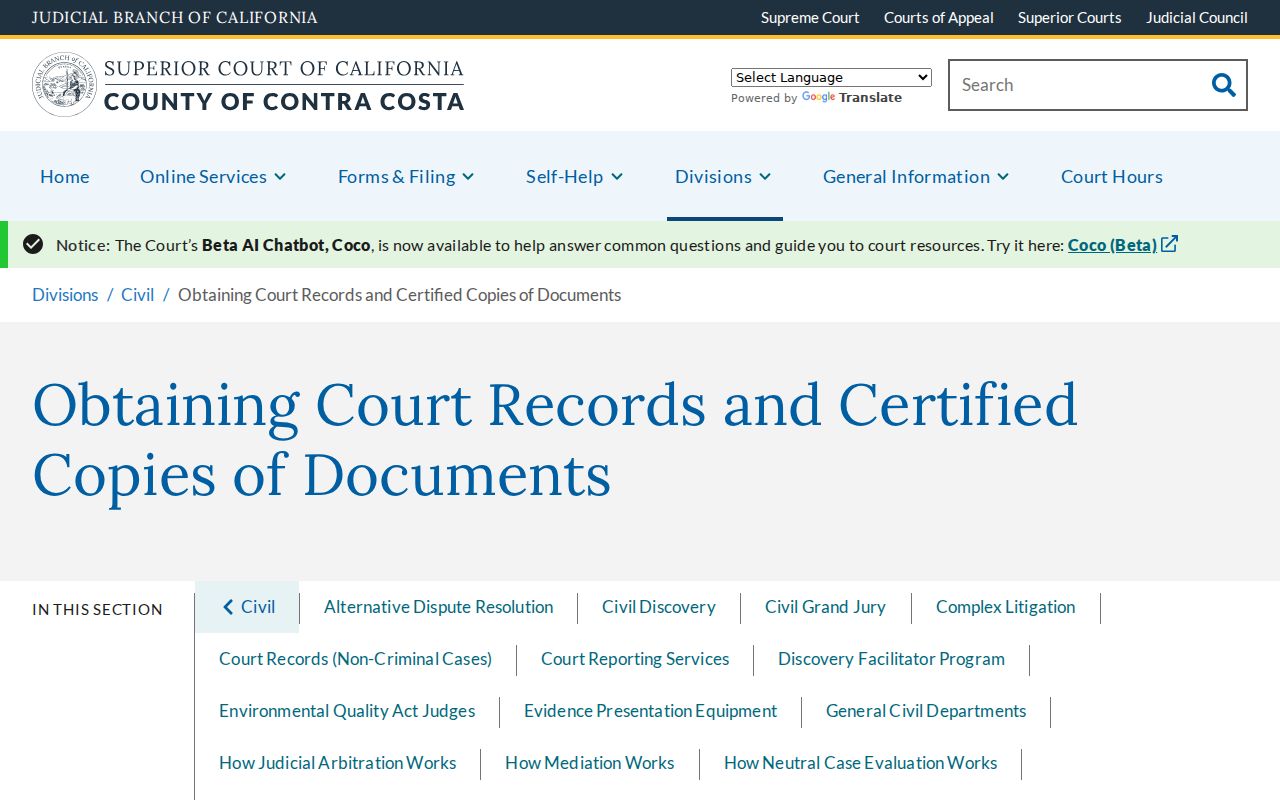Open Alternative Dispute Resolution section link
This screenshot has height=800, width=1280.
(x=438, y=607)
